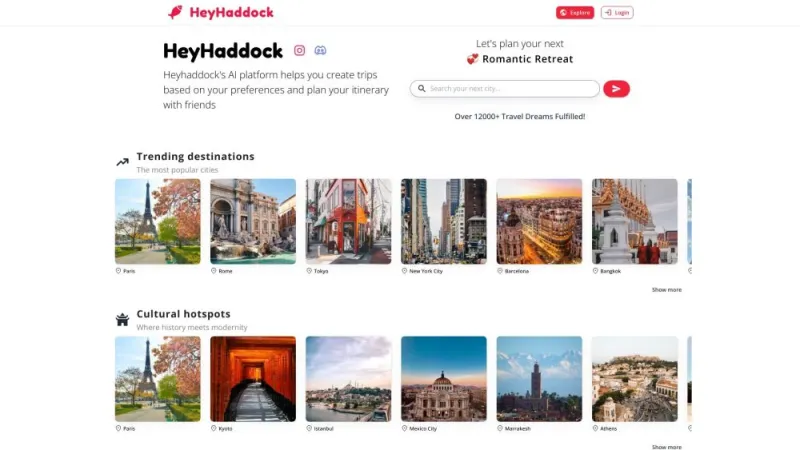Open the Kyoto torii gates card
This screenshot has width=800, height=450.
click(253, 379)
